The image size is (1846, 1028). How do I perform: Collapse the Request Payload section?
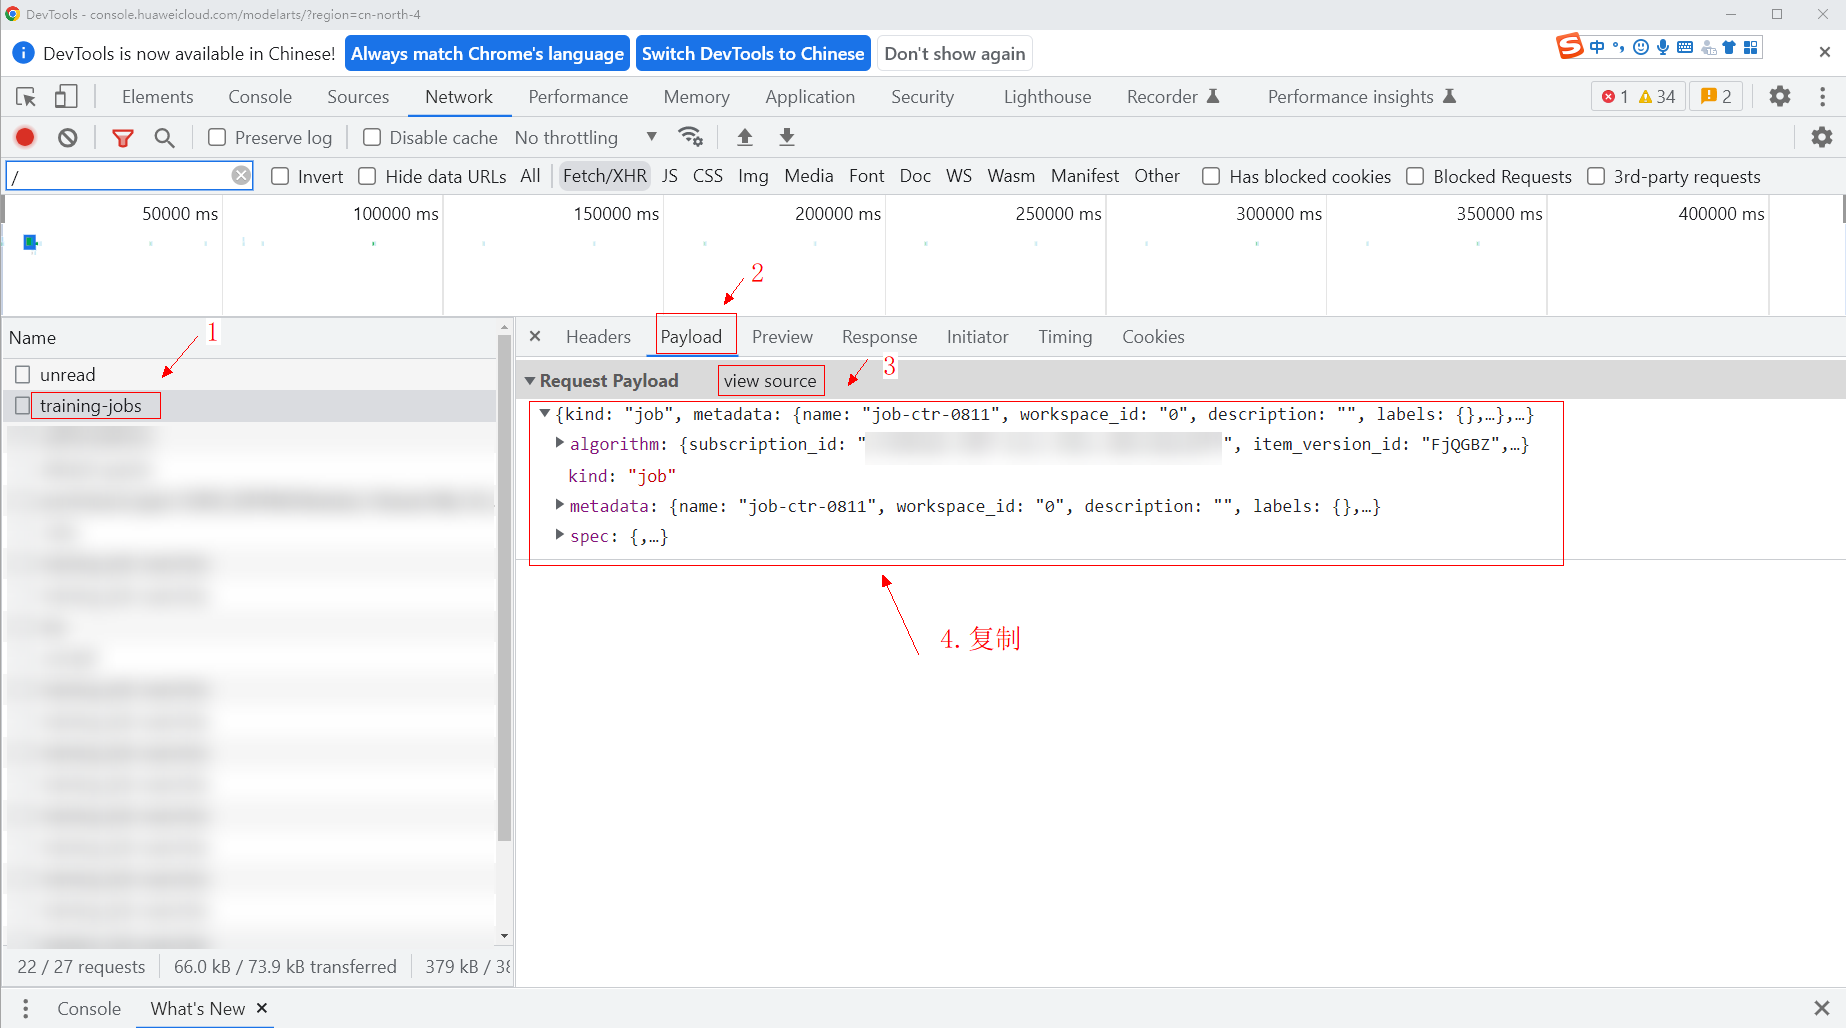(x=530, y=381)
